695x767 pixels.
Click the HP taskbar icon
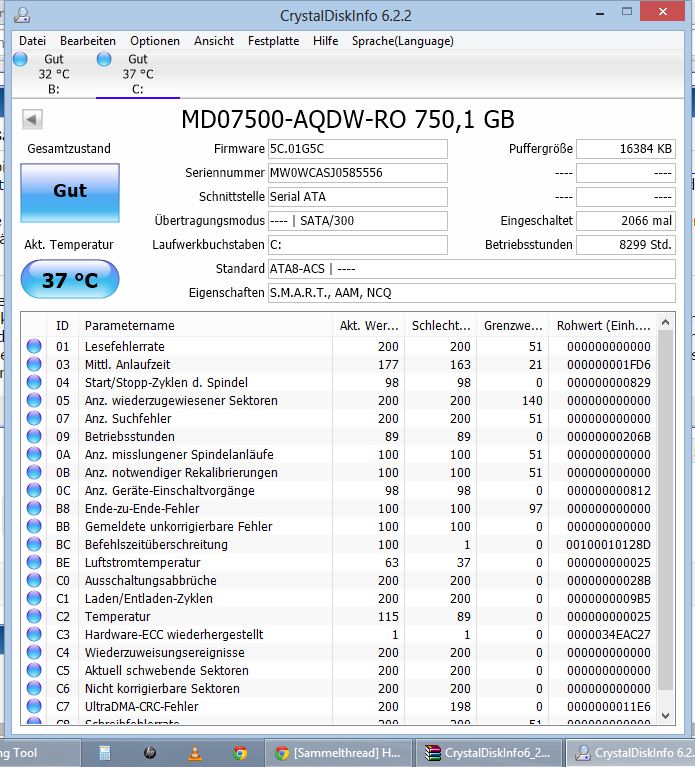pos(150,753)
